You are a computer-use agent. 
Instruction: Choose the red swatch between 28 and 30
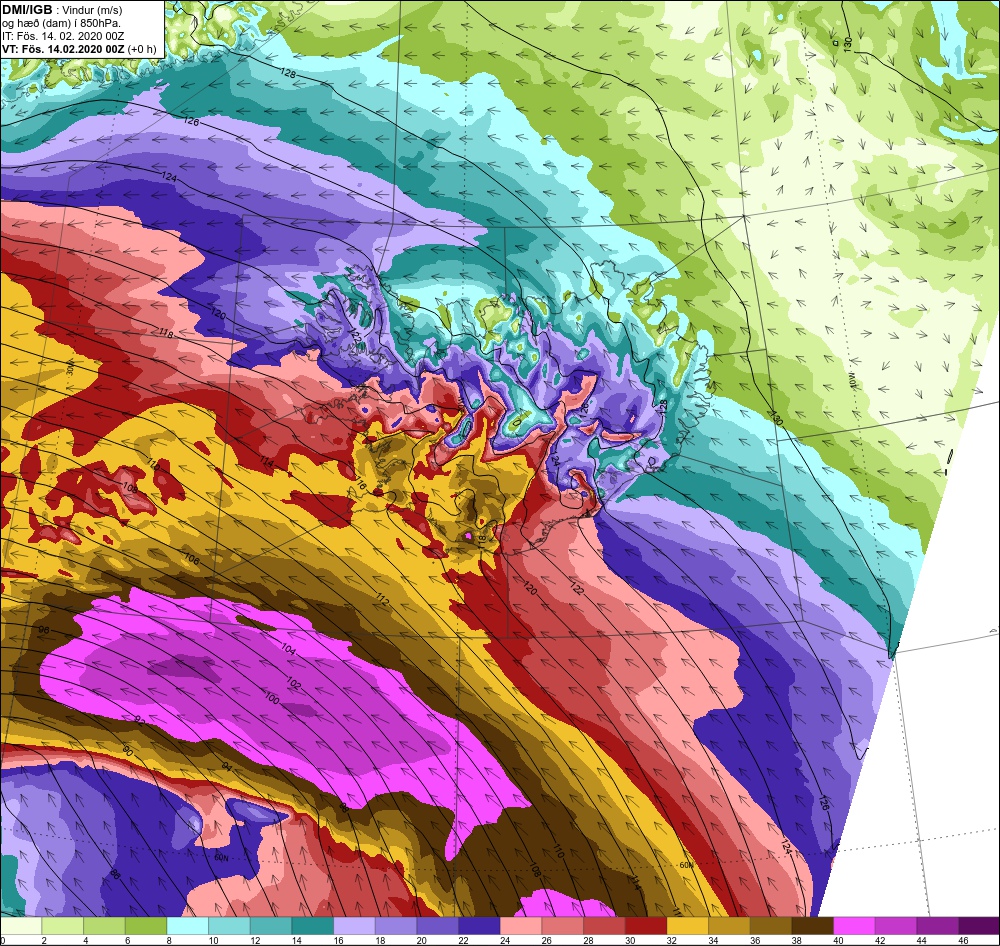point(605,926)
